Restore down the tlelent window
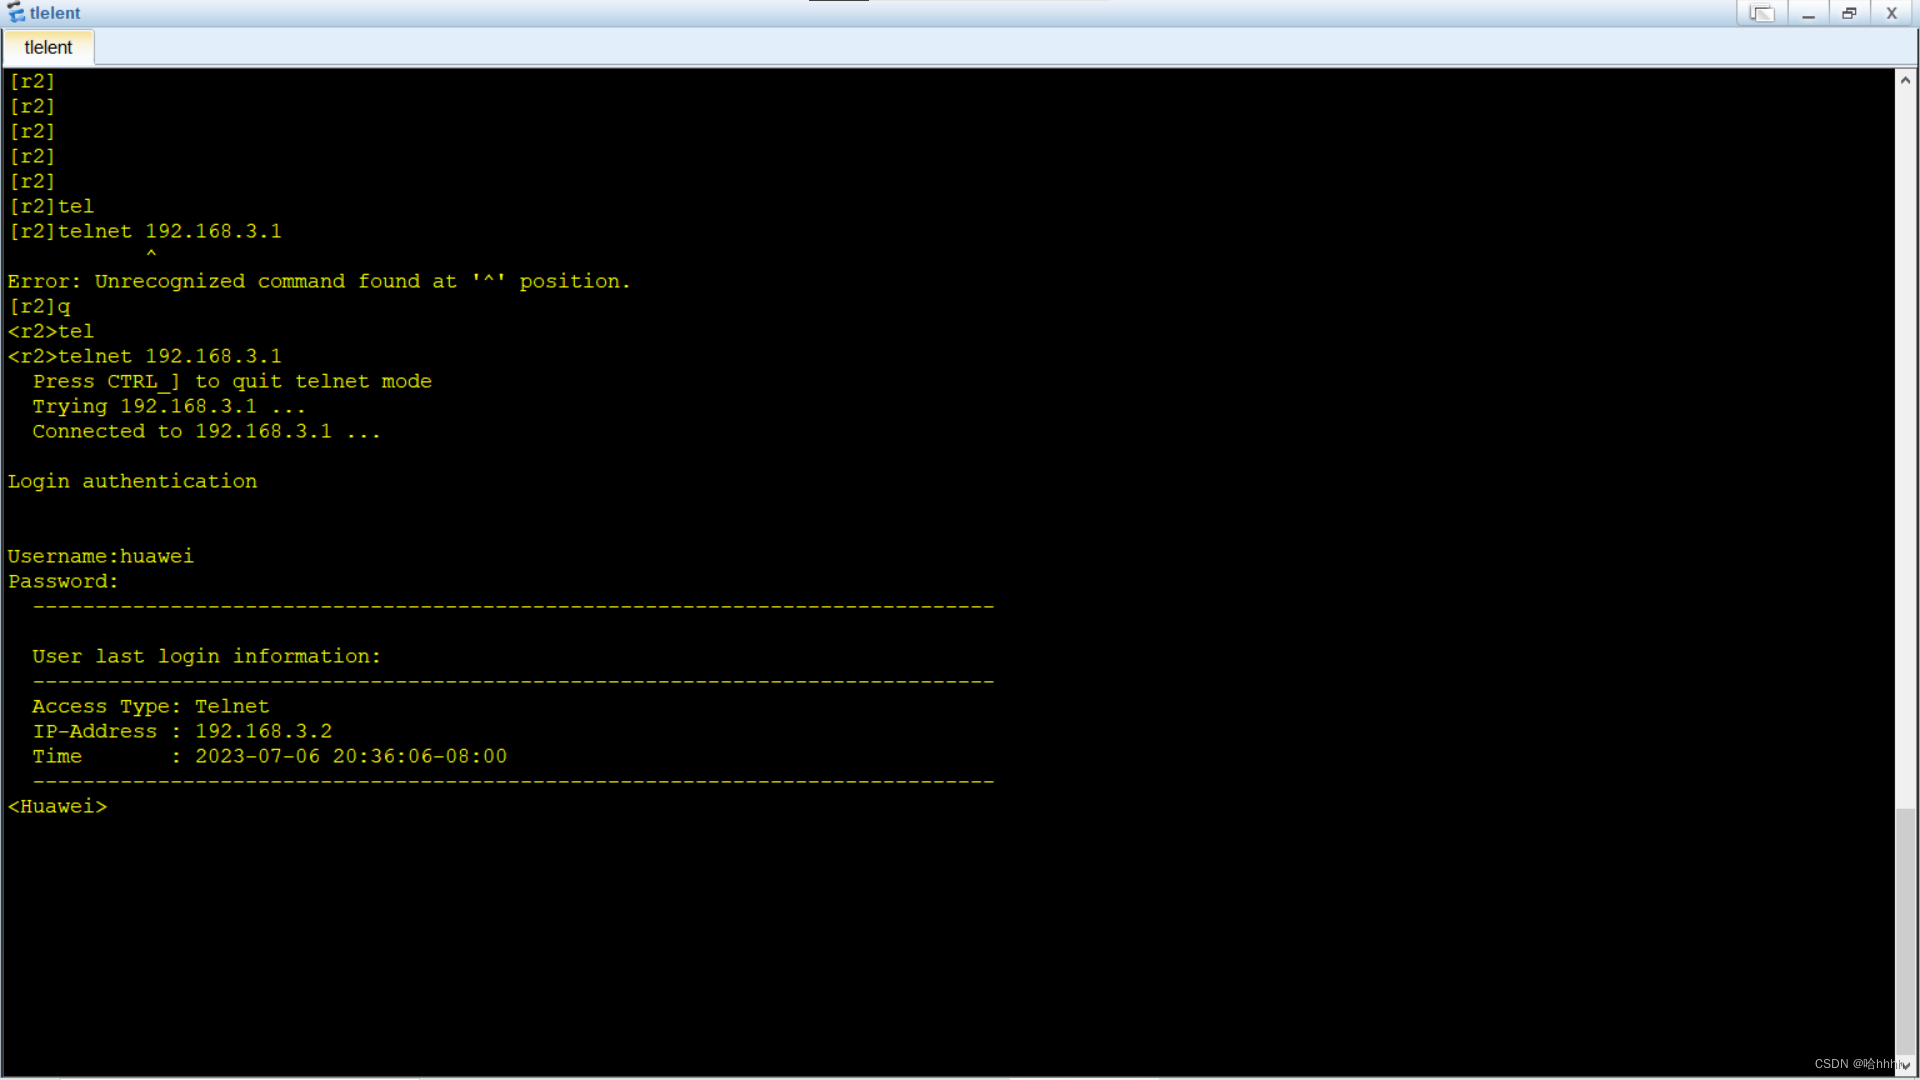The width and height of the screenshot is (1920, 1080). click(1849, 13)
